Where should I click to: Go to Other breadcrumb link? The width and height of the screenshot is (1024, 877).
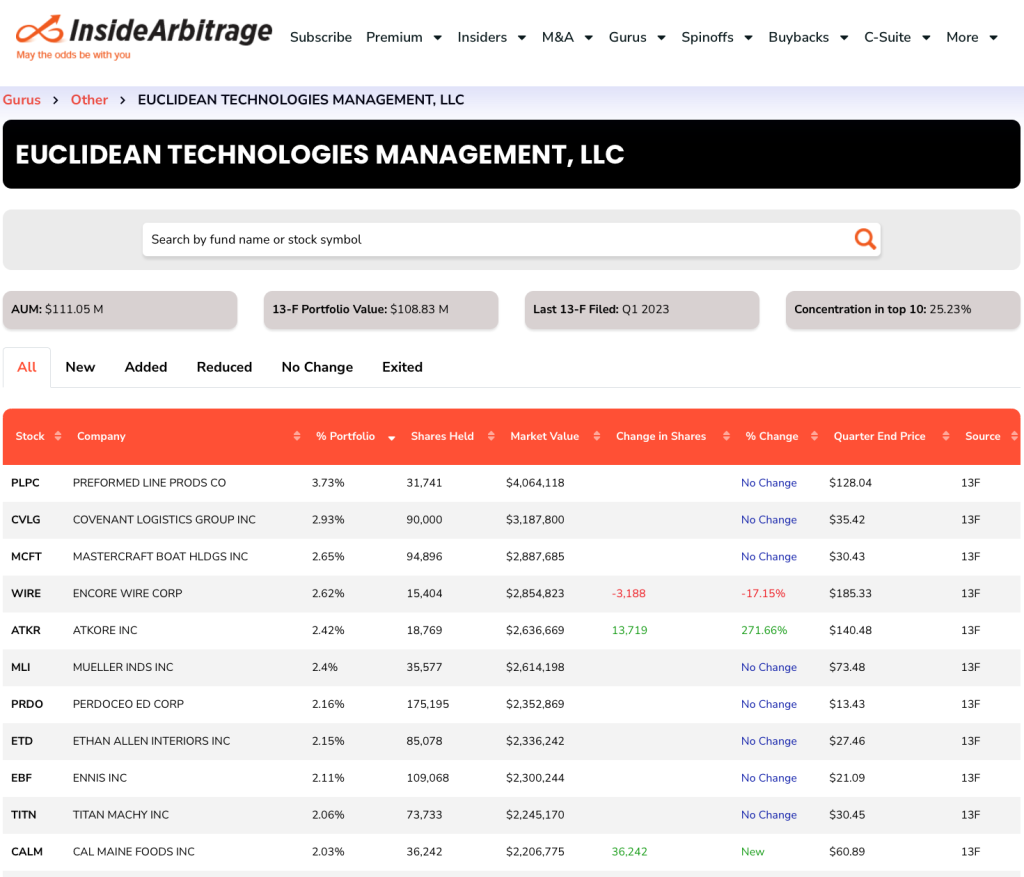click(x=89, y=100)
